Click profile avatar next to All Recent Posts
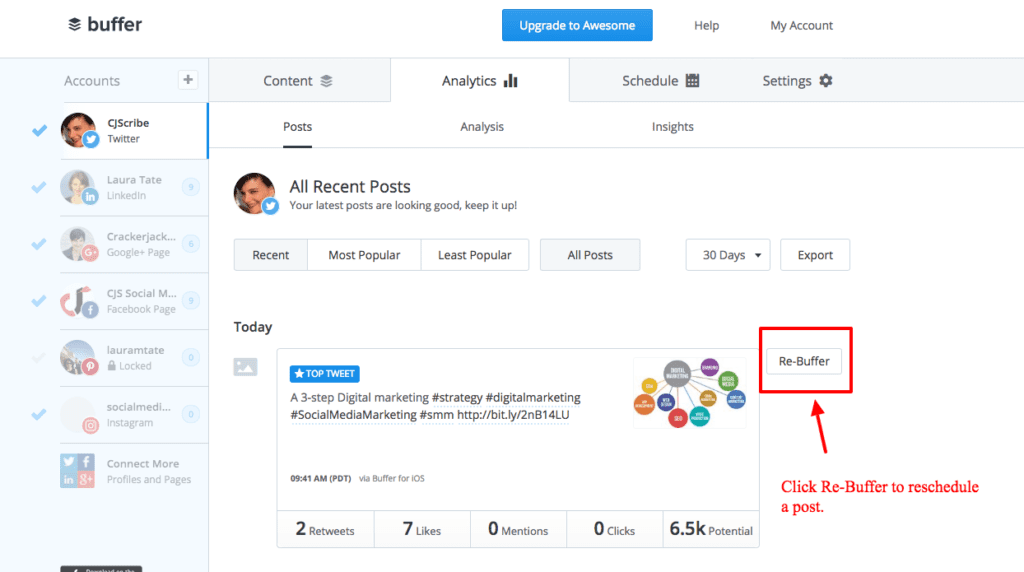1024x572 pixels. 255,194
